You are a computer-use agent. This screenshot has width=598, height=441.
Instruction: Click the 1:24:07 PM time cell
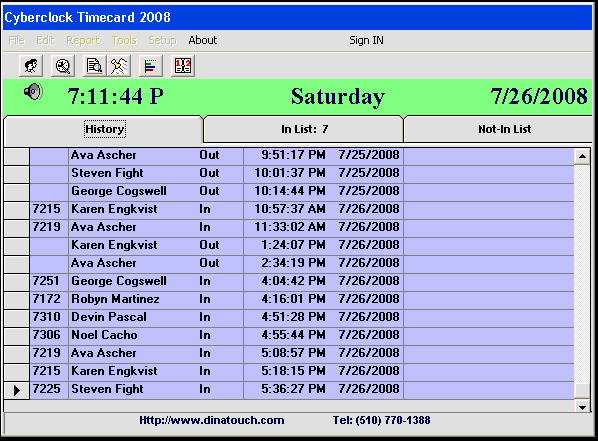tap(293, 245)
